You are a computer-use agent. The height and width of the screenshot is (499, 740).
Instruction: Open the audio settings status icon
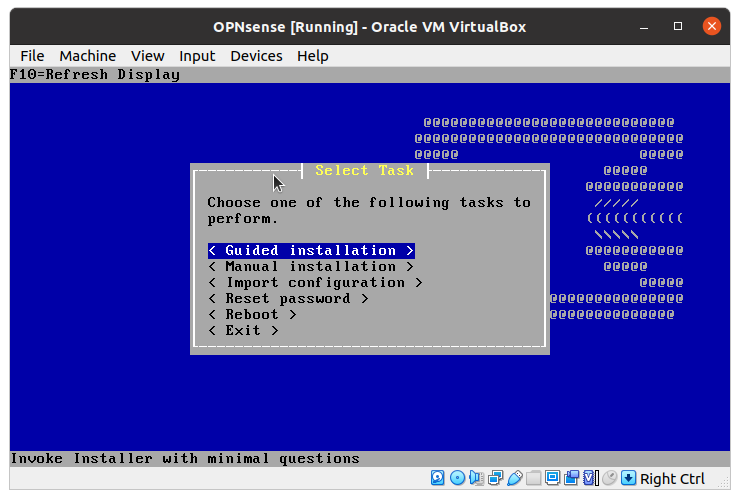coord(477,478)
